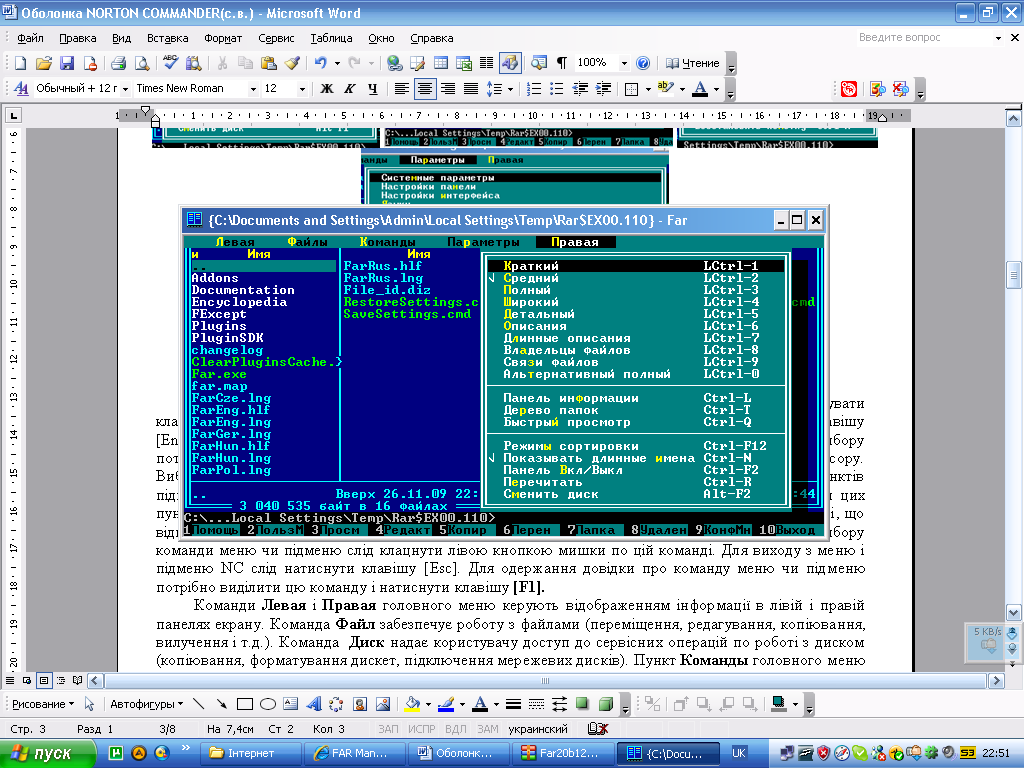This screenshot has width=1024, height=768.
Task: Click the 3Просм function key in Far
Action: [x=335, y=530]
